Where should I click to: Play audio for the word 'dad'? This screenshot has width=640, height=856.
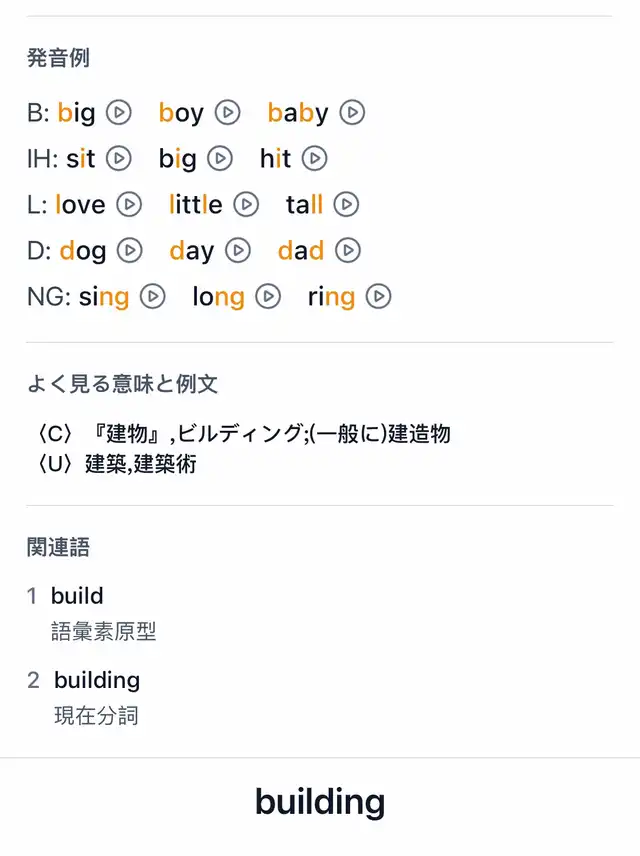pyautogui.click(x=348, y=251)
